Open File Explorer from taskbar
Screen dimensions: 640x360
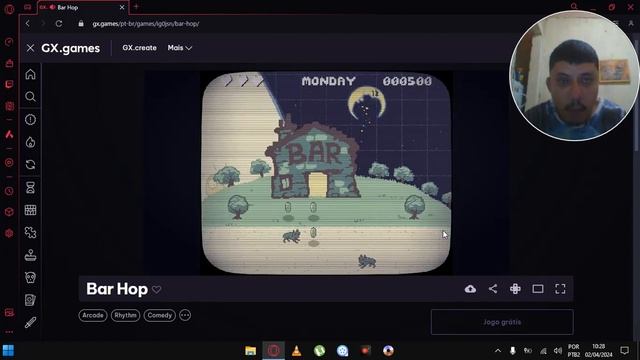(x=250, y=350)
